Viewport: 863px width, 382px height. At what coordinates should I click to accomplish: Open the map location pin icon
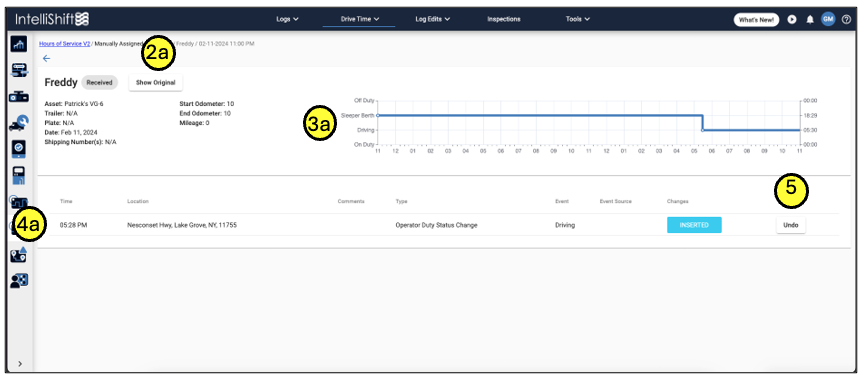(x=19, y=255)
